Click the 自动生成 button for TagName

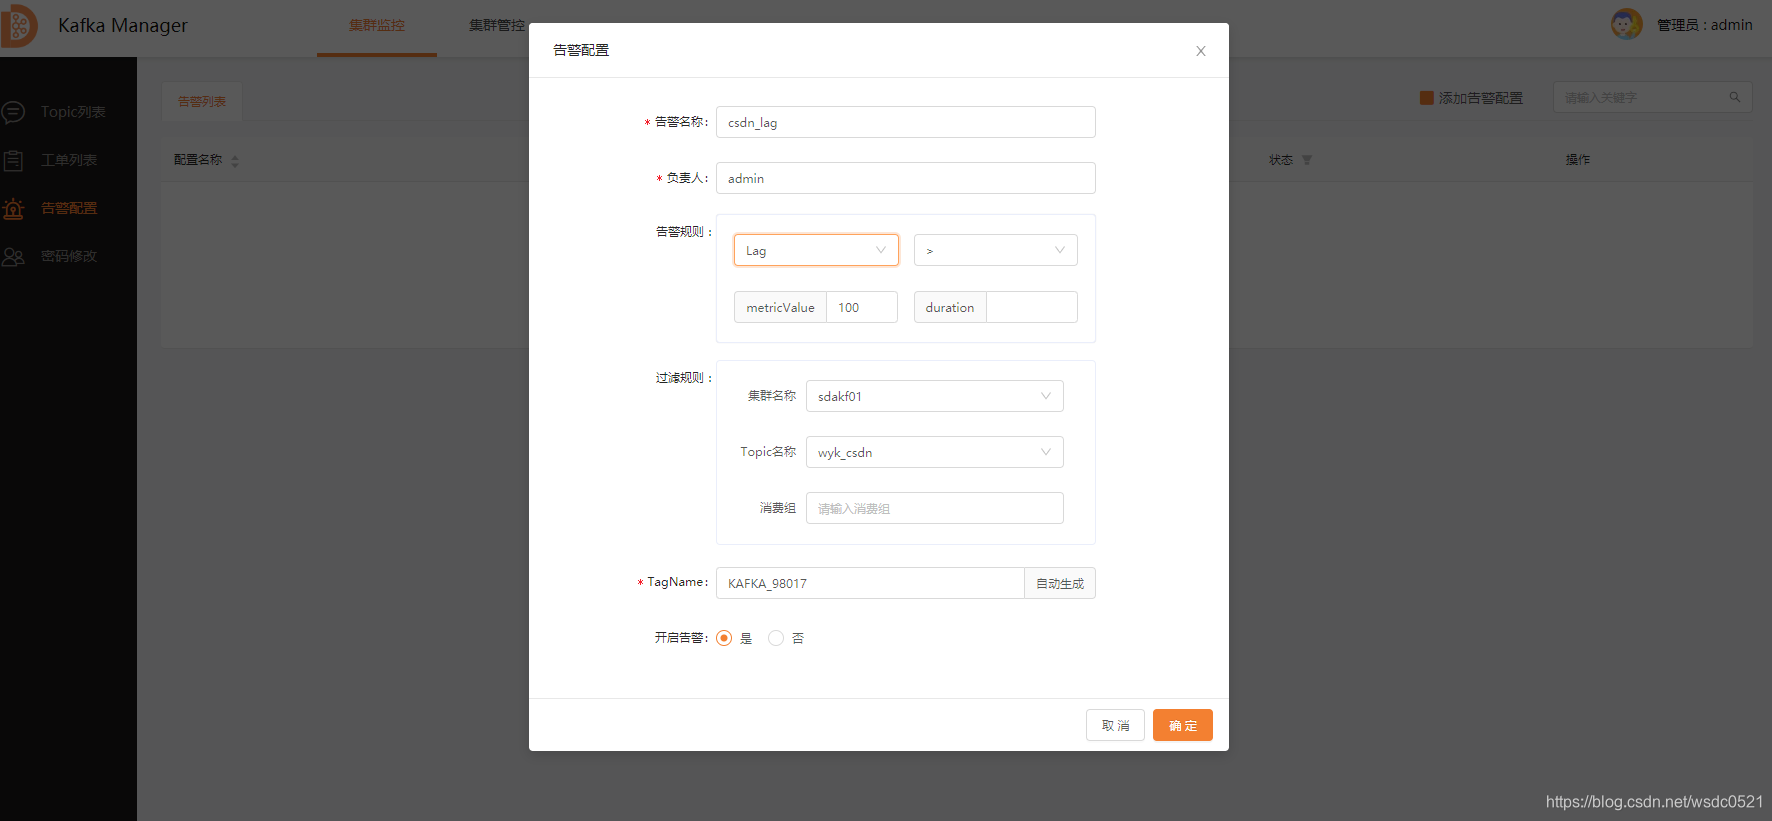[1060, 583]
